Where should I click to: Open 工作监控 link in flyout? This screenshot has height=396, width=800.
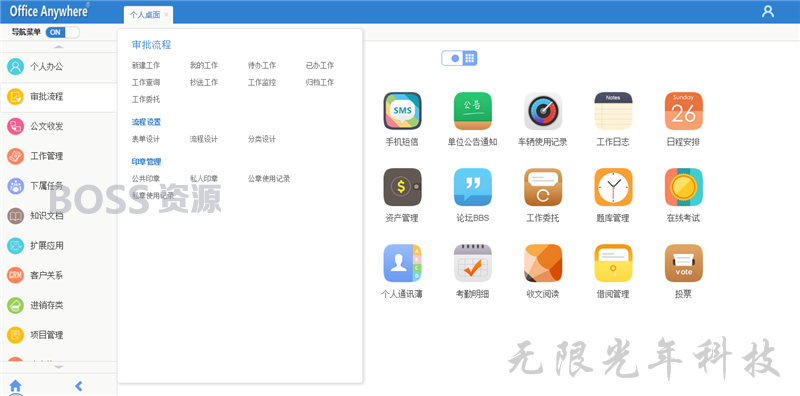click(x=262, y=83)
